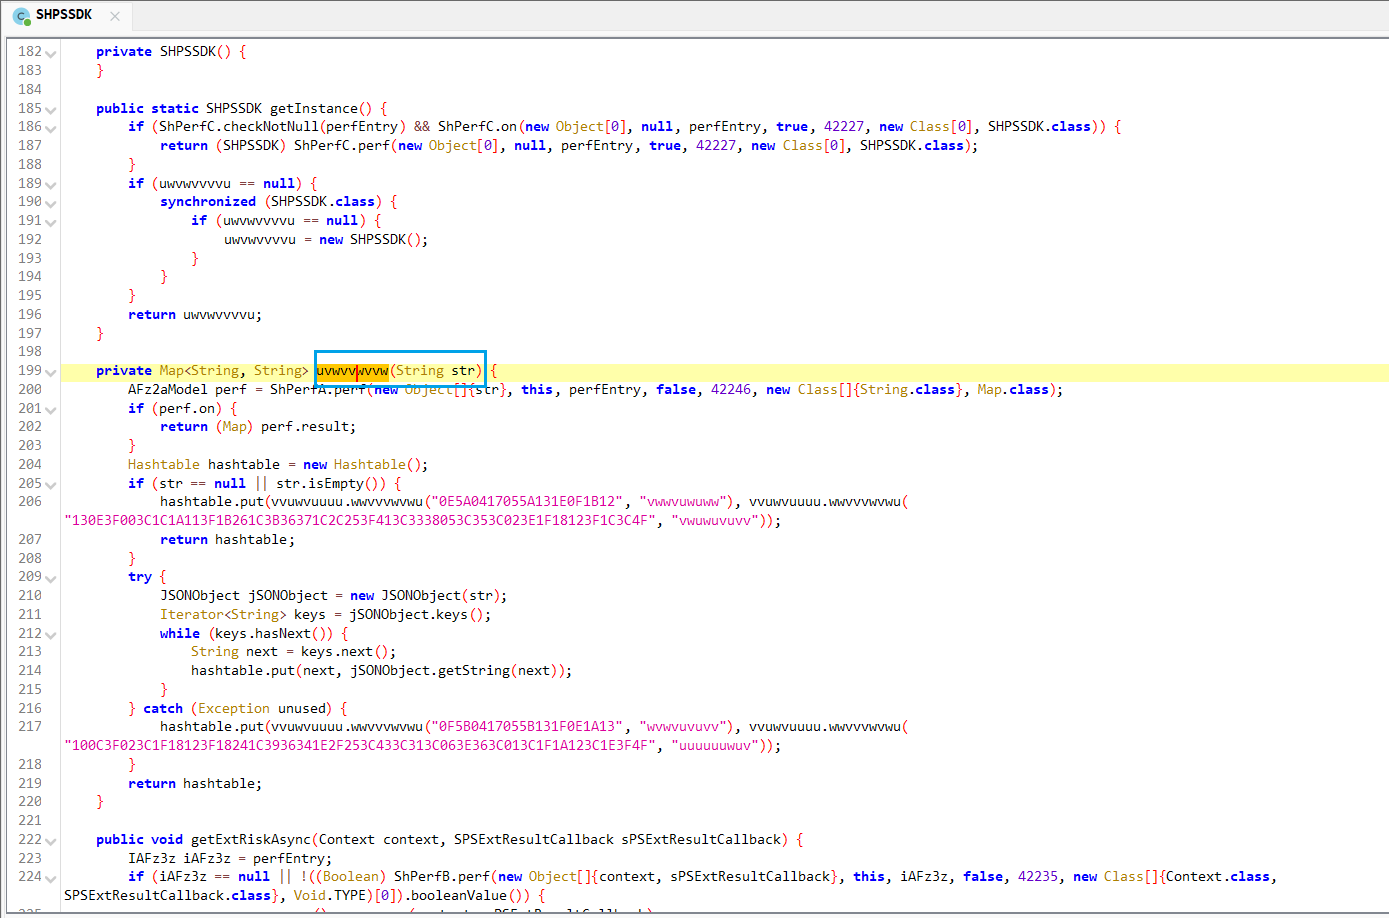Fold the method starting at line 199
This screenshot has width=1389, height=918.
click(51, 372)
